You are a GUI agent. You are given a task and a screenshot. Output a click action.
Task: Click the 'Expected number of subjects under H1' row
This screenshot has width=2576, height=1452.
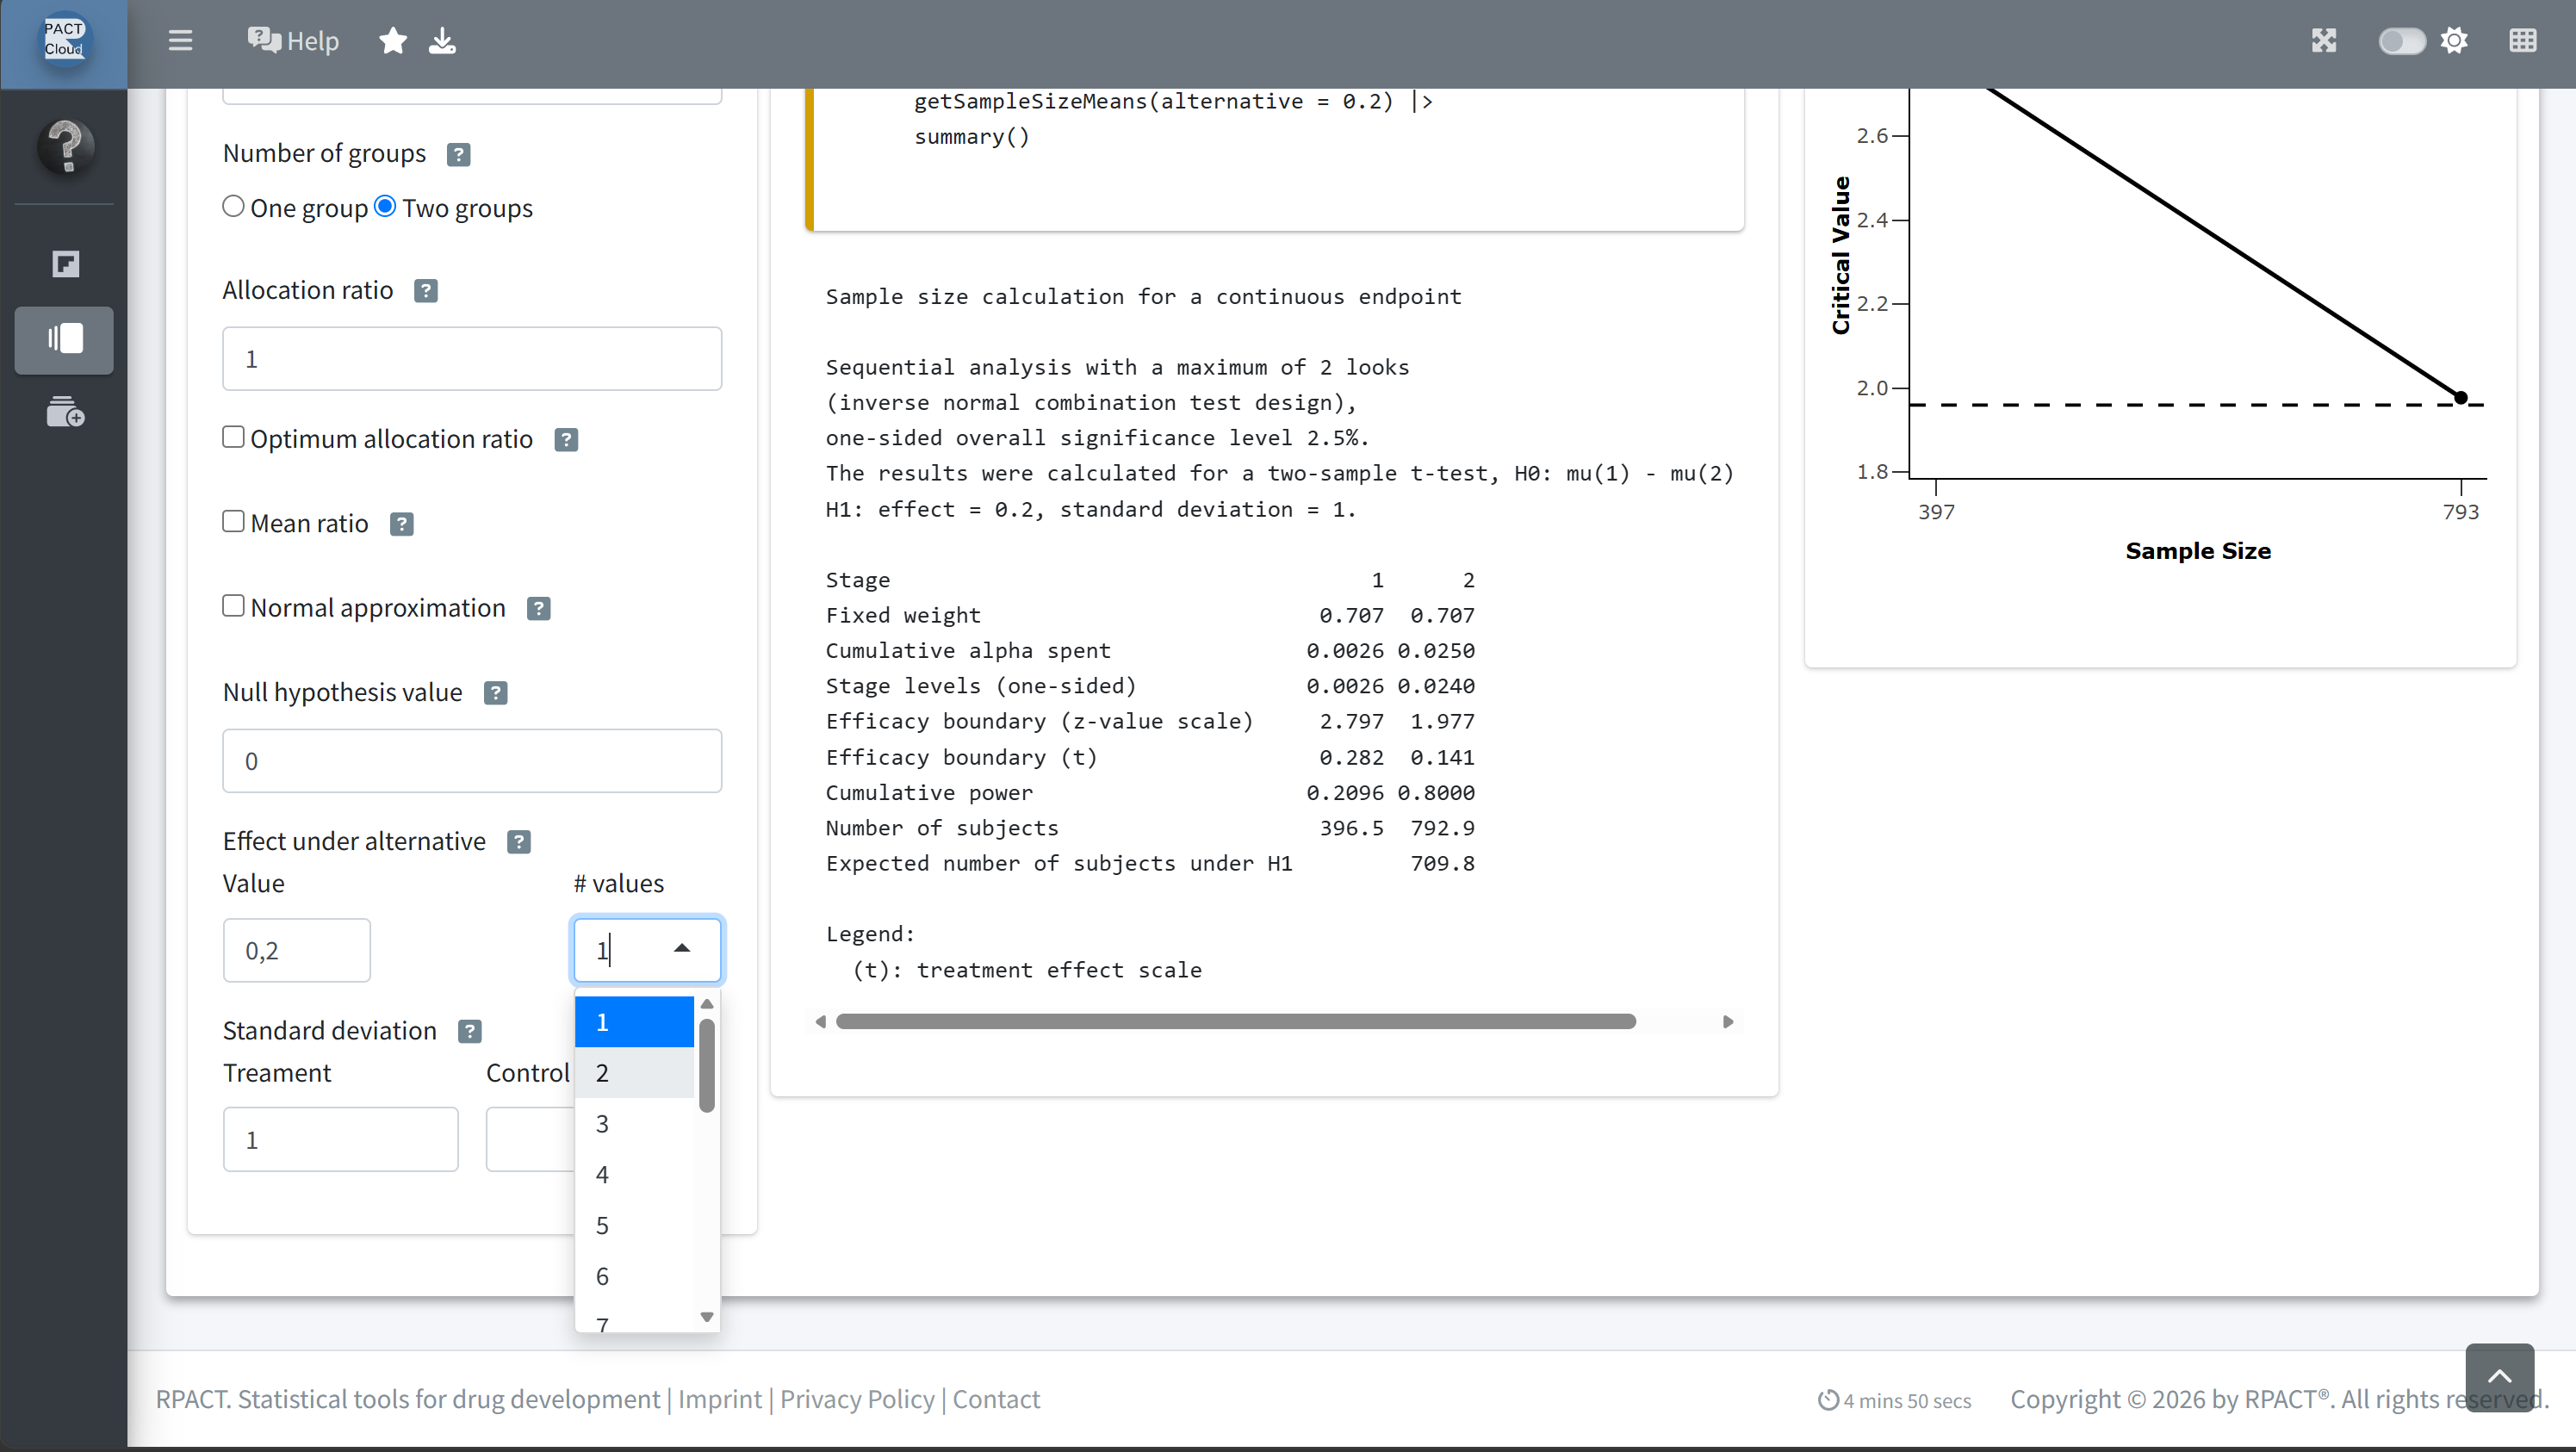(1150, 863)
